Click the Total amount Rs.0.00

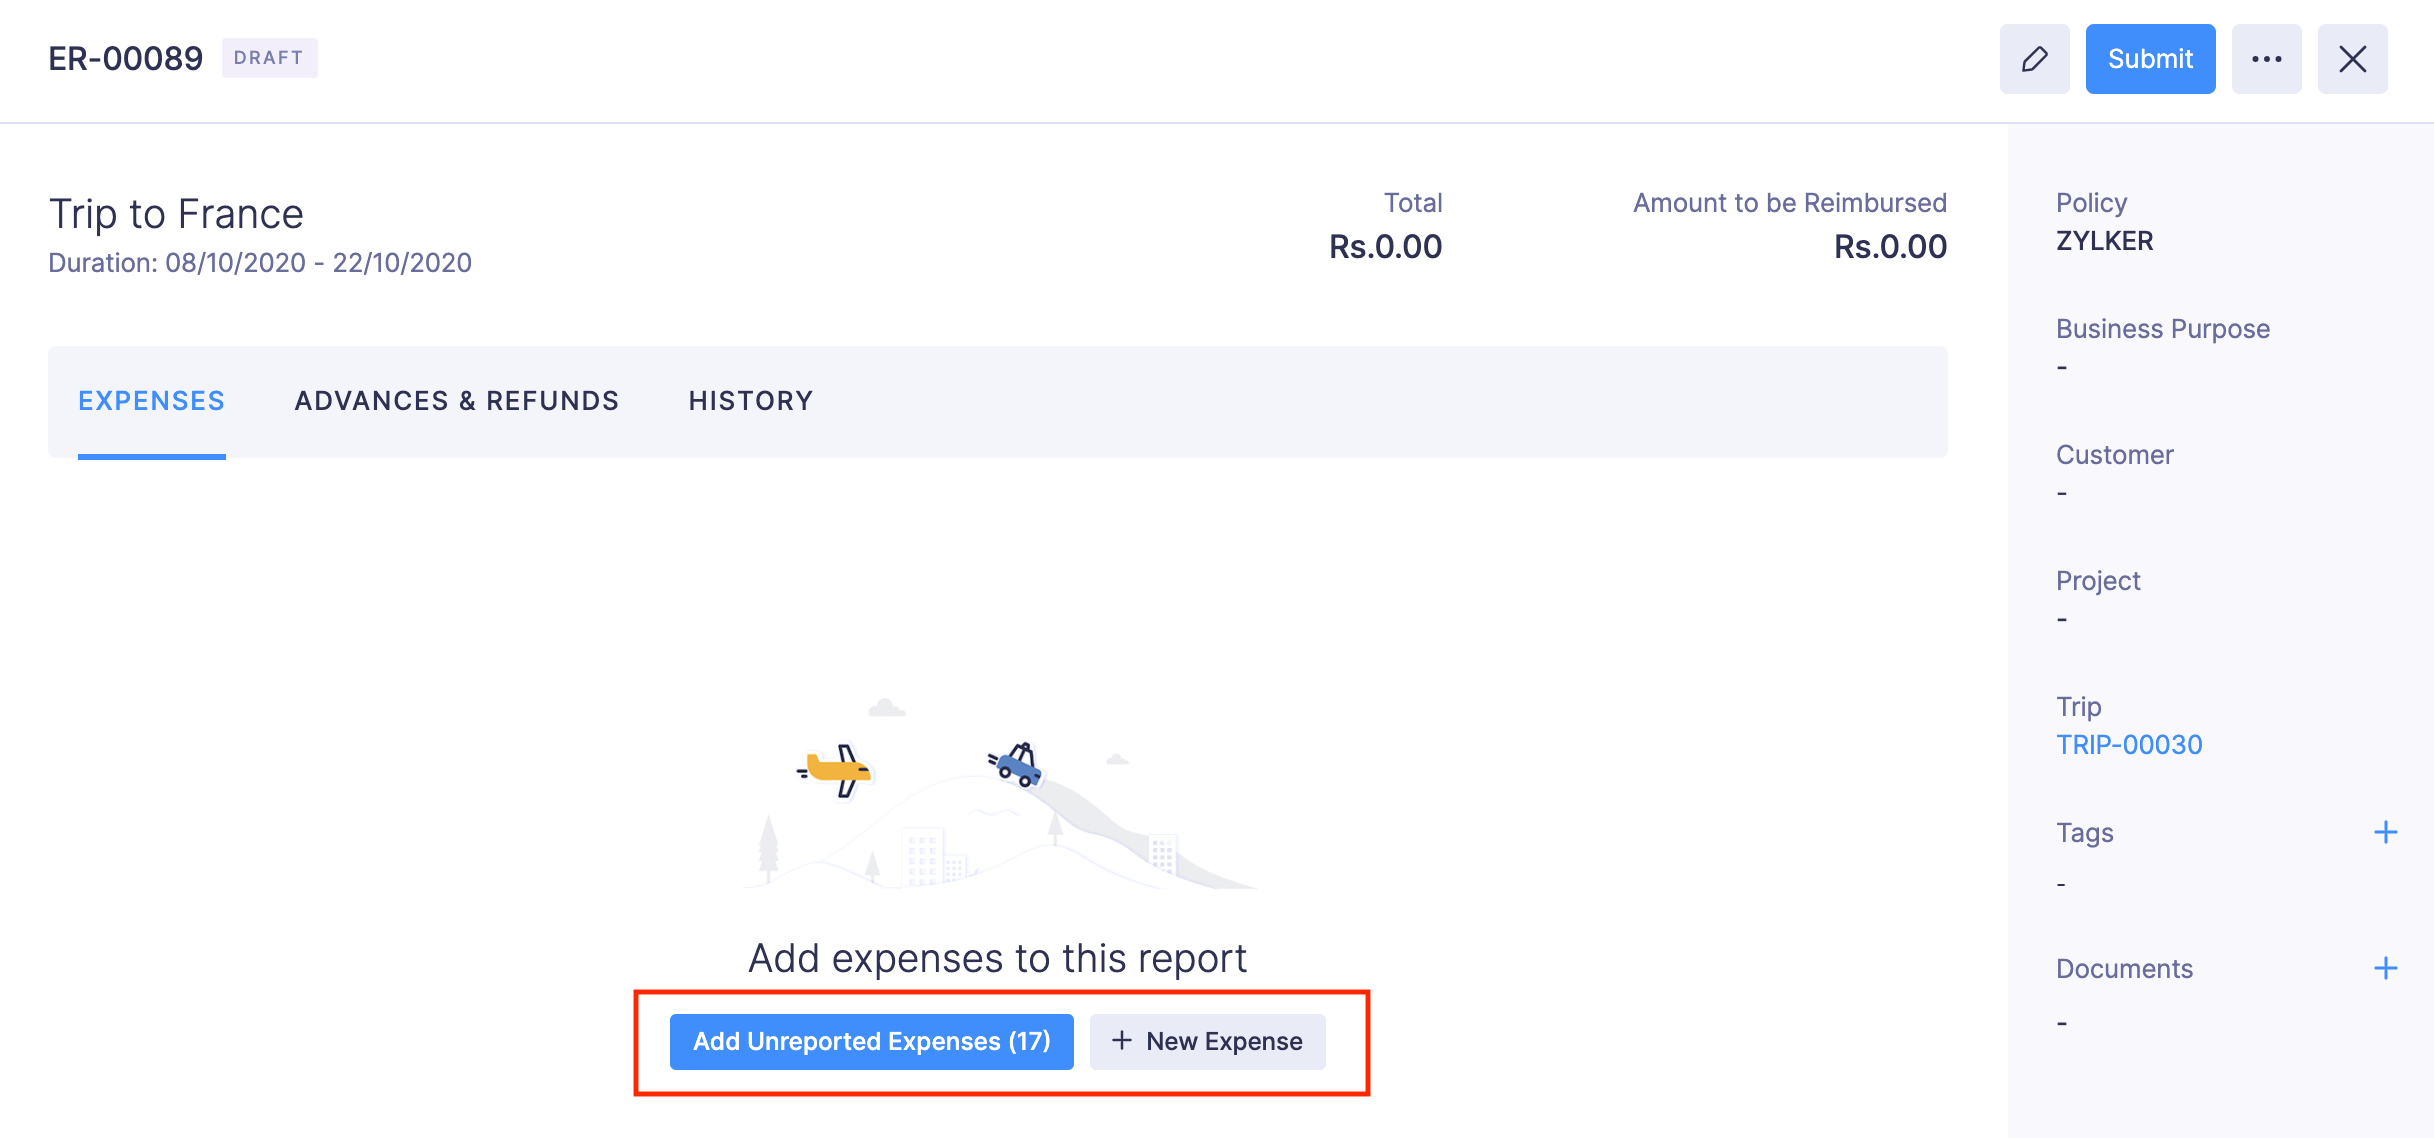(1386, 246)
